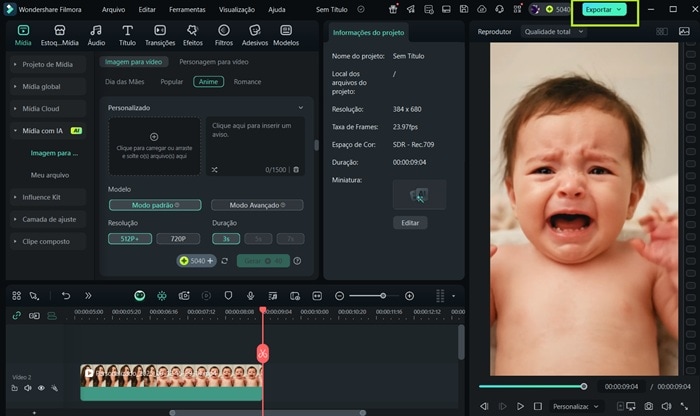Viewport: 700px width, 416px height.
Task: Choose 720P resolution
Action: coord(178,239)
